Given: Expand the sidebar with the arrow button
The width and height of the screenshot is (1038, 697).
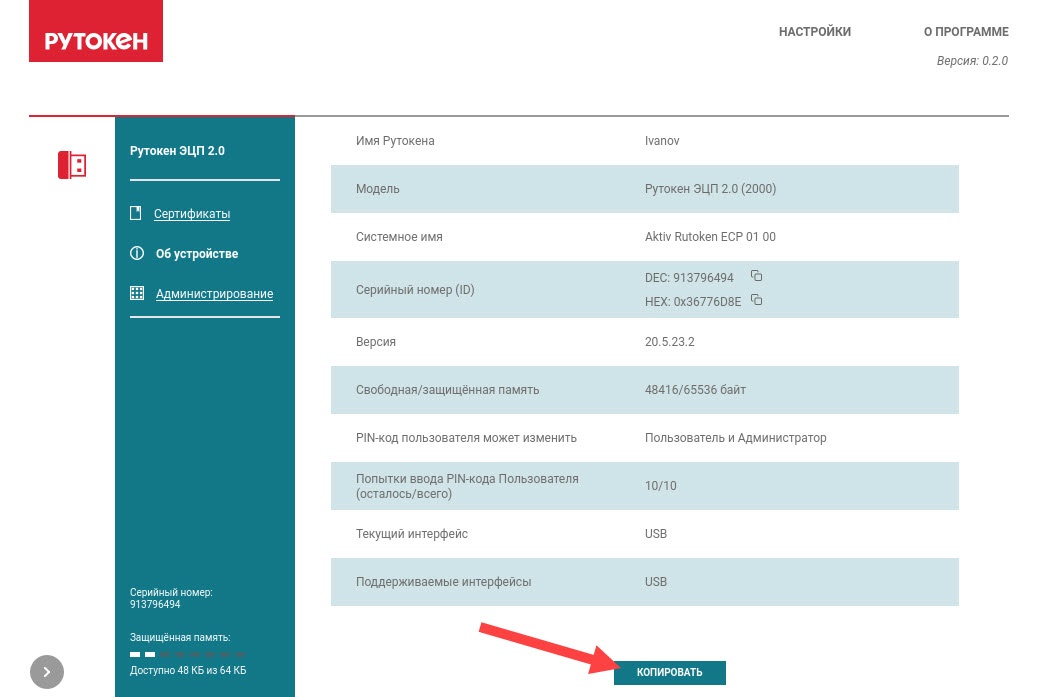Looking at the screenshot, I should click(47, 672).
